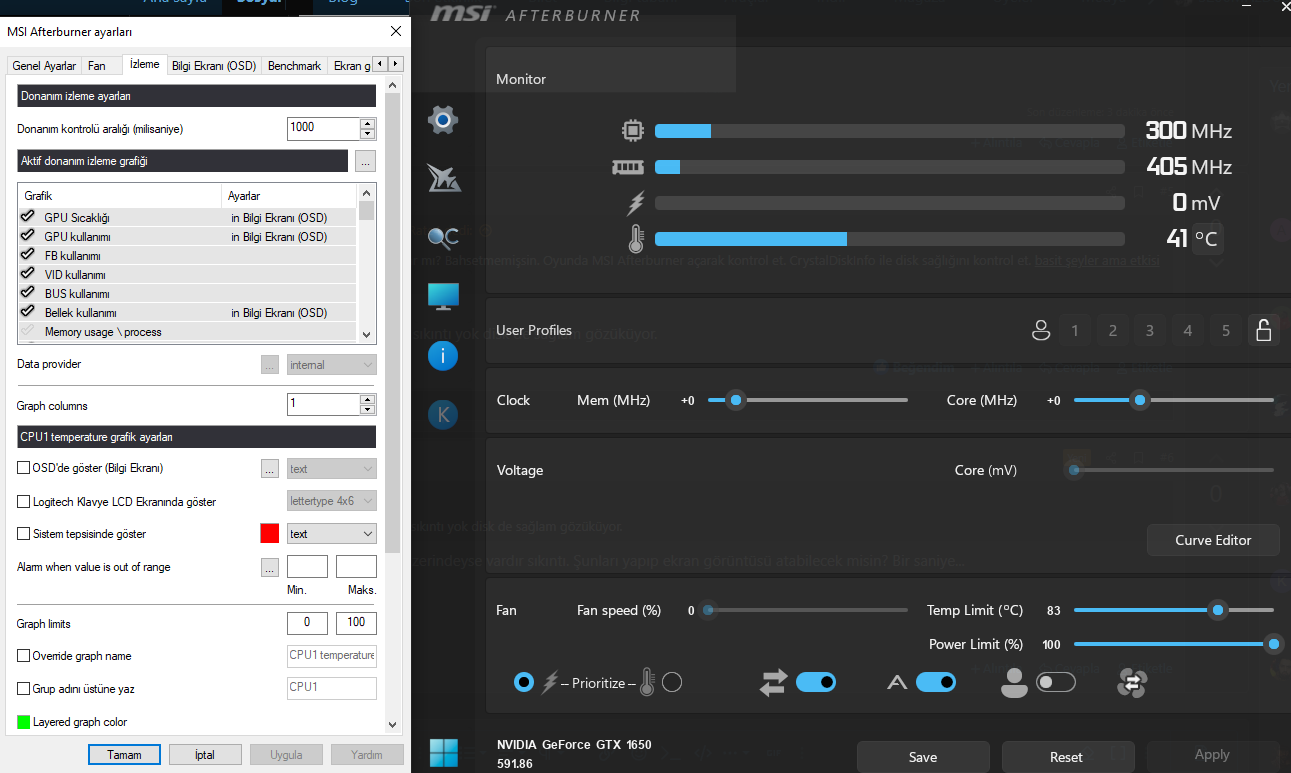Select the GPU Sıcaklığı row in the graph list
1291x773 pixels.
click(188, 217)
